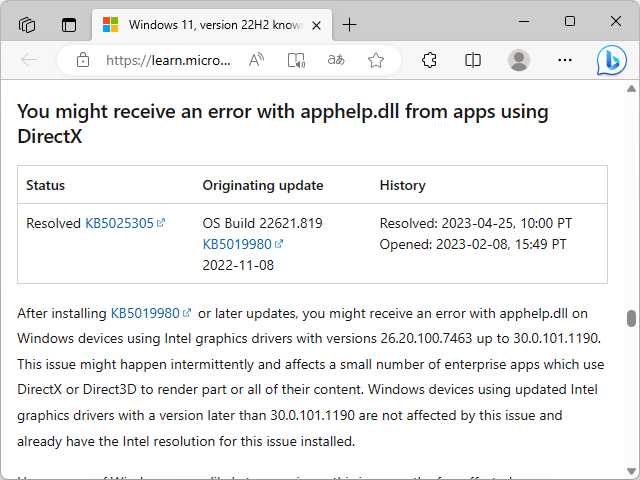
Task: Go back to previous page
Action: 29,60
